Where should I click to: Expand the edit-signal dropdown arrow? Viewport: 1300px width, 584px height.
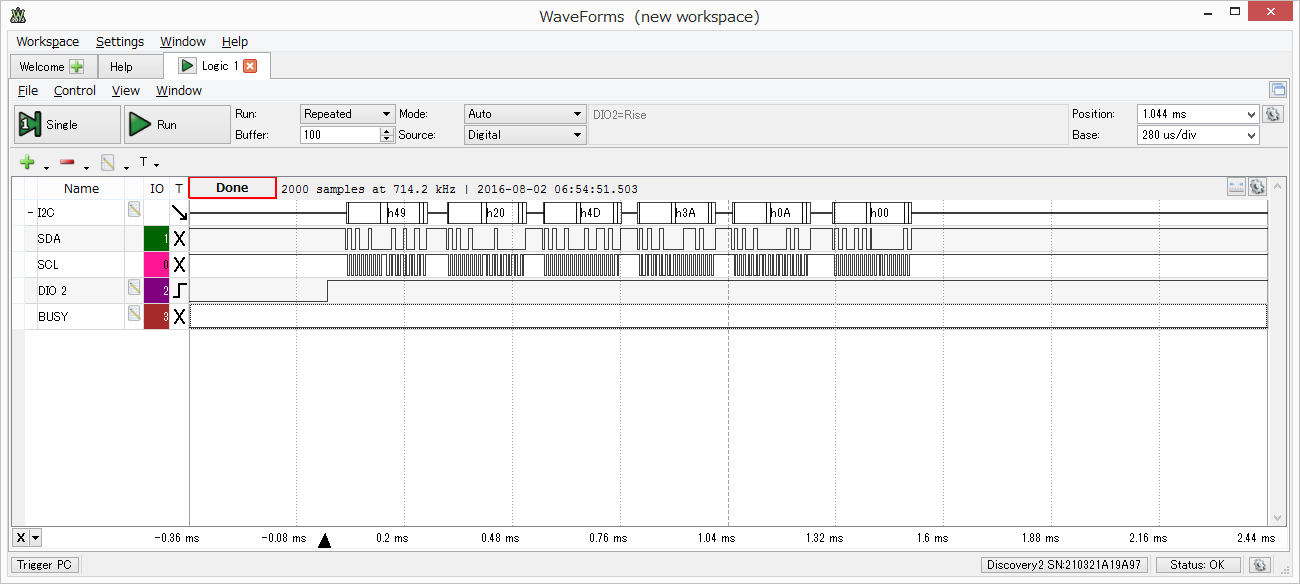click(x=126, y=166)
